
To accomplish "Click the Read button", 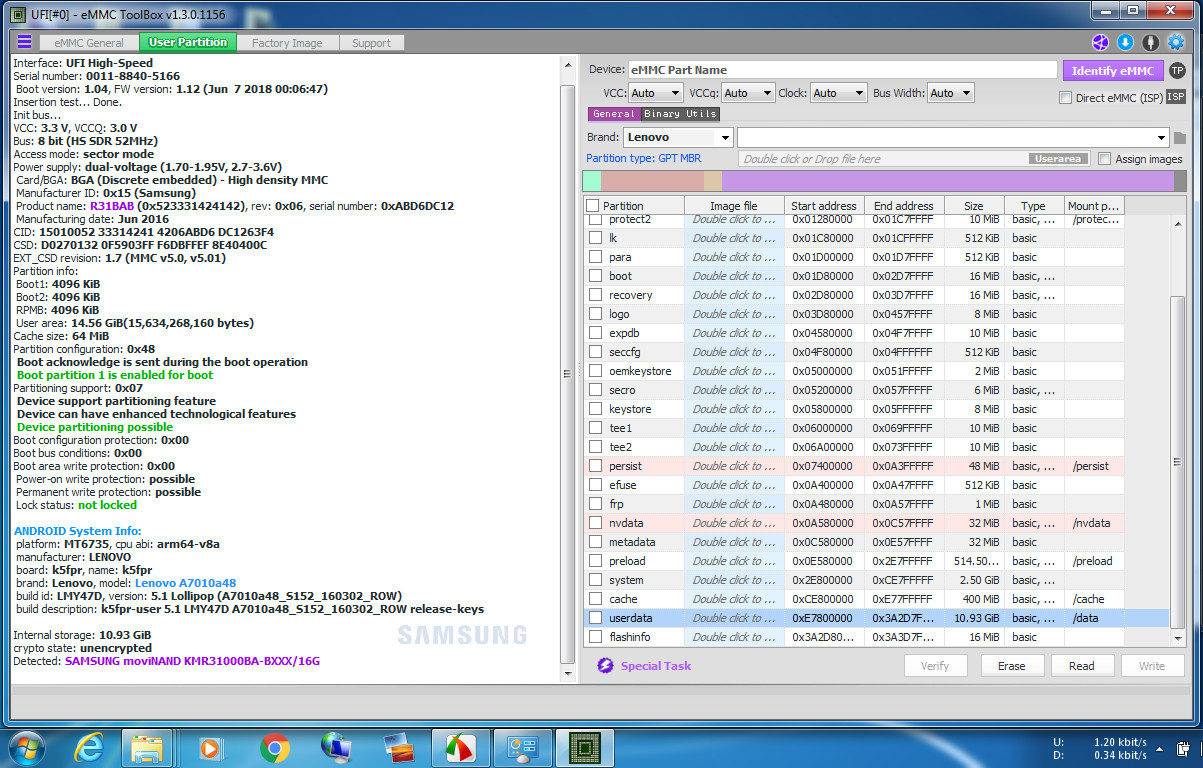I will (1082, 666).
